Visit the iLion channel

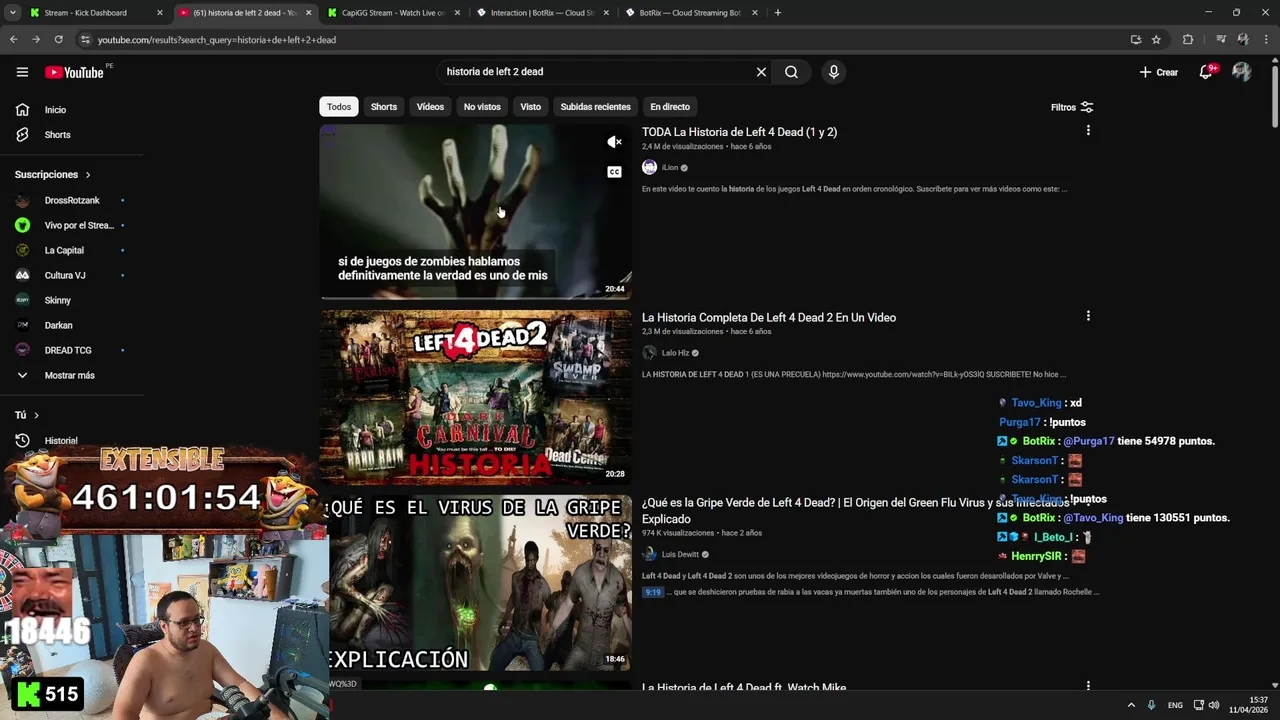pyautogui.click(x=670, y=168)
